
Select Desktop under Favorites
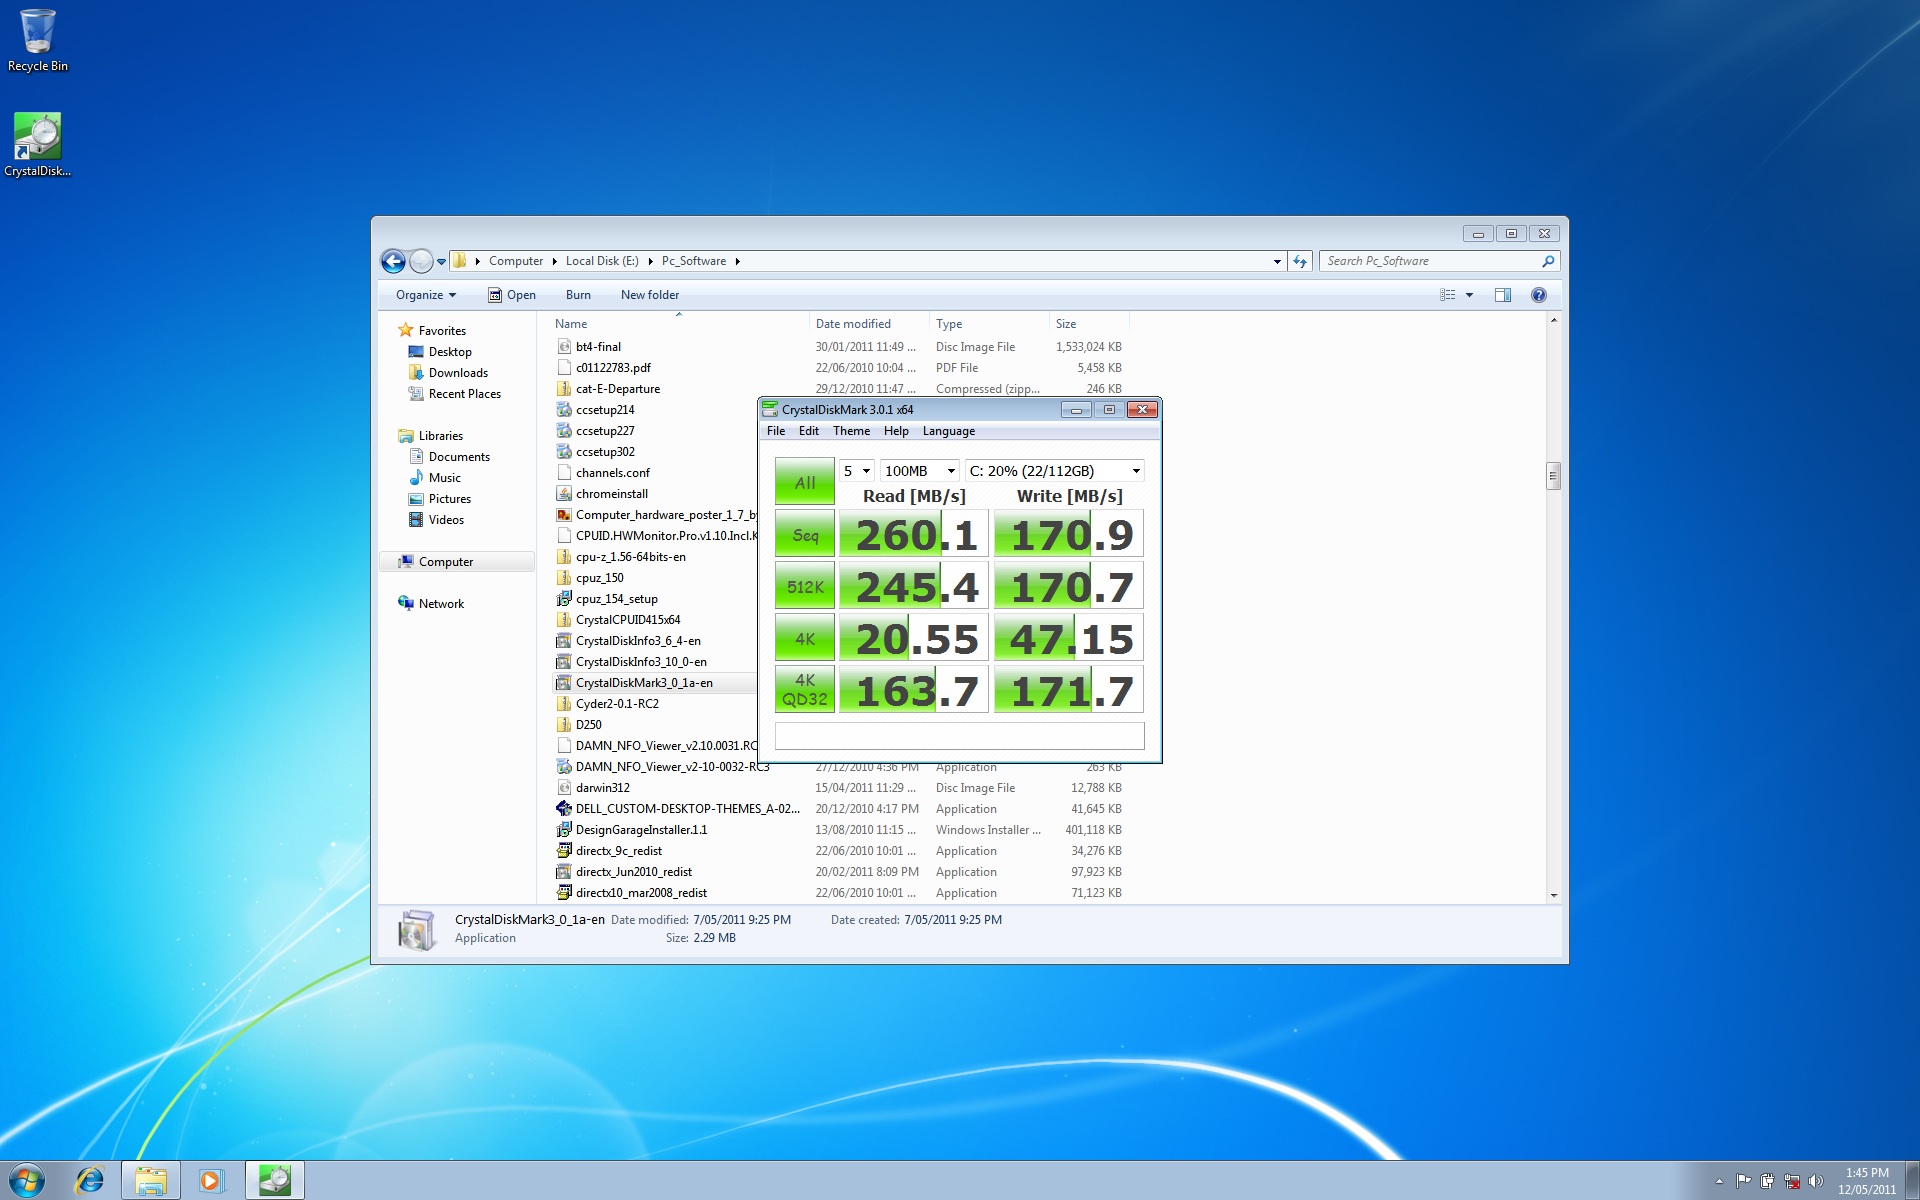click(x=440, y=352)
